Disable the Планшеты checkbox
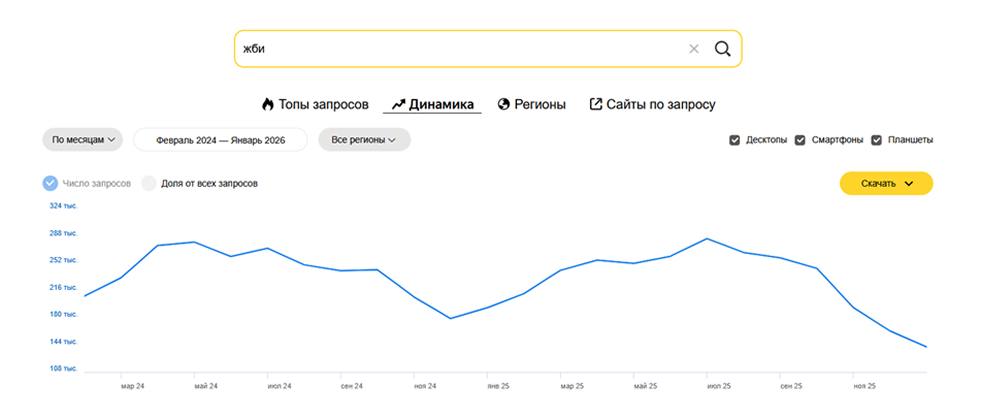The image size is (981, 415). tap(877, 140)
